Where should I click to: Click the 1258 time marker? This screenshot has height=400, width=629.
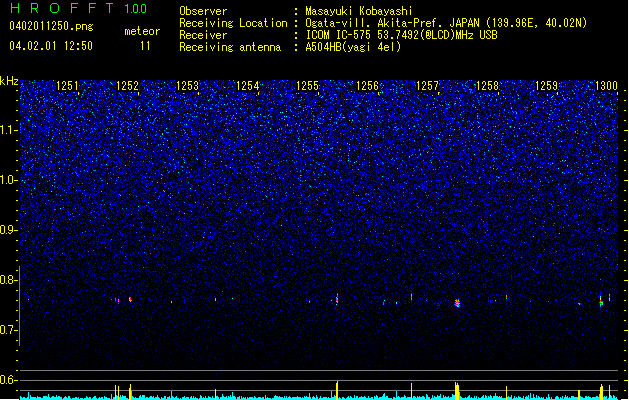click(x=487, y=86)
